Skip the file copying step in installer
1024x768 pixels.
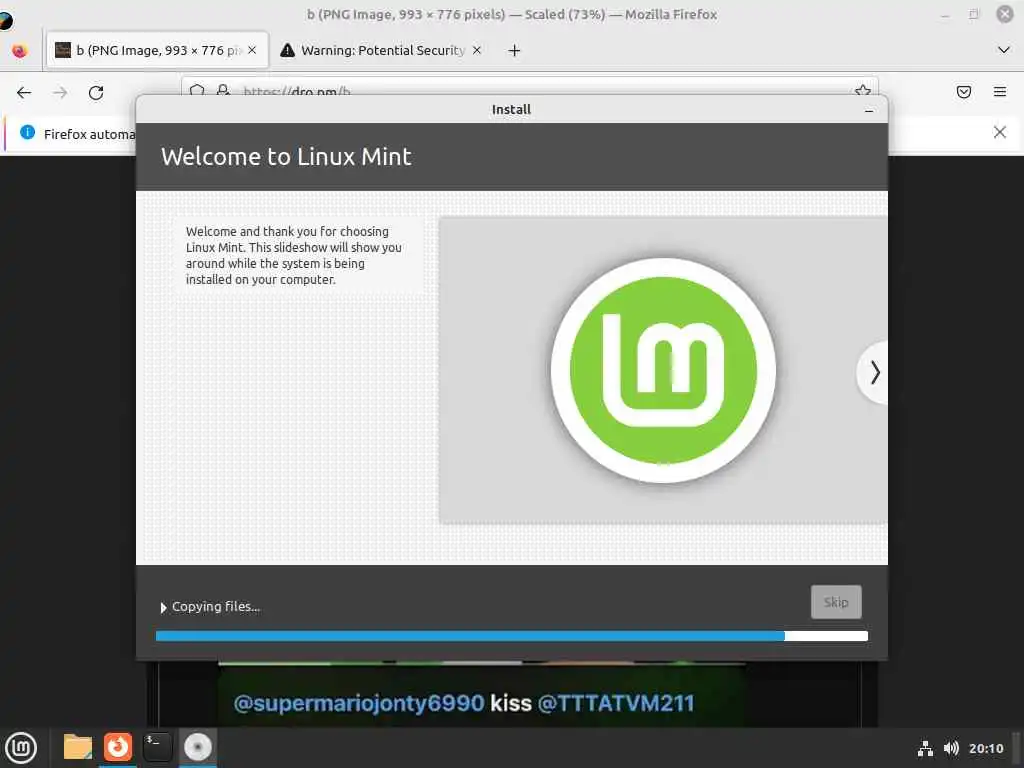pyautogui.click(x=836, y=602)
